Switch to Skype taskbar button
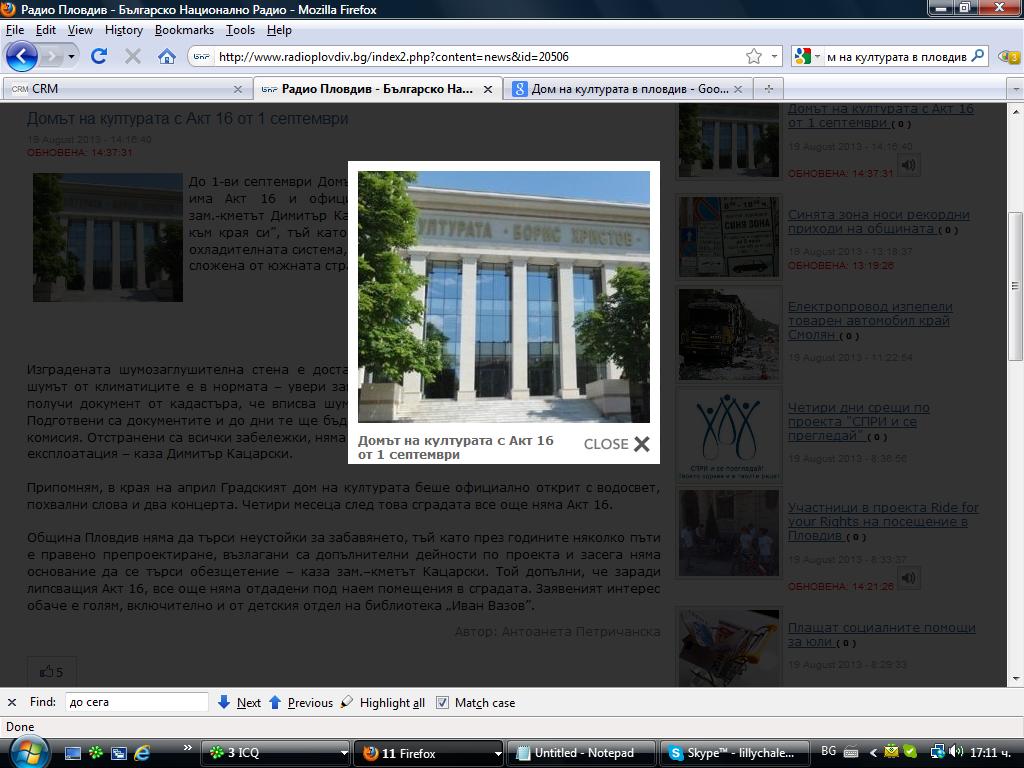The width and height of the screenshot is (1024, 768). tap(735, 753)
